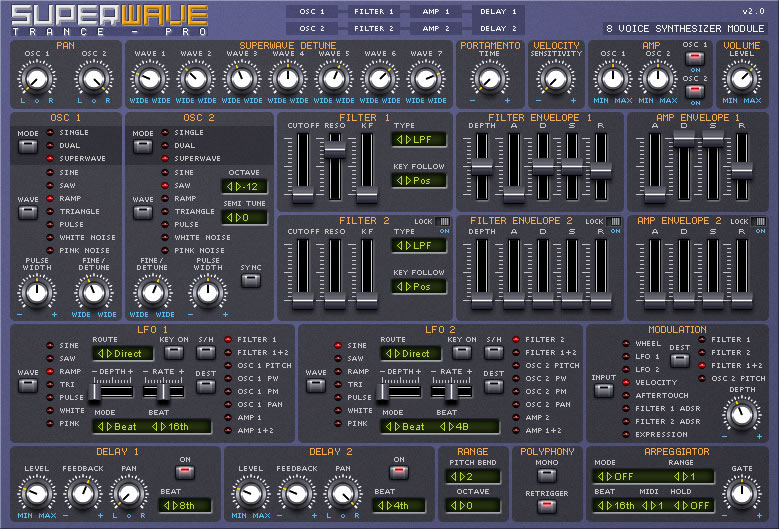The image size is (779, 529).
Task: Click the Velocity Sensitivity knob
Action: pyautogui.click(x=555, y=79)
